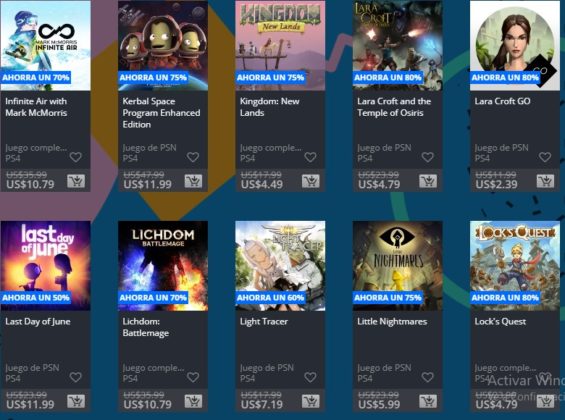Add Light Tracer to cart

click(x=311, y=401)
